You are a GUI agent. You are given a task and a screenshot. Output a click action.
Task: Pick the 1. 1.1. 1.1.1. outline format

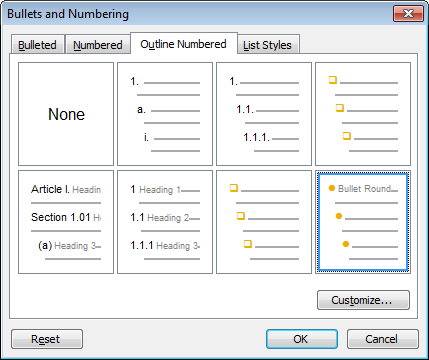pyautogui.click(x=264, y=114)
